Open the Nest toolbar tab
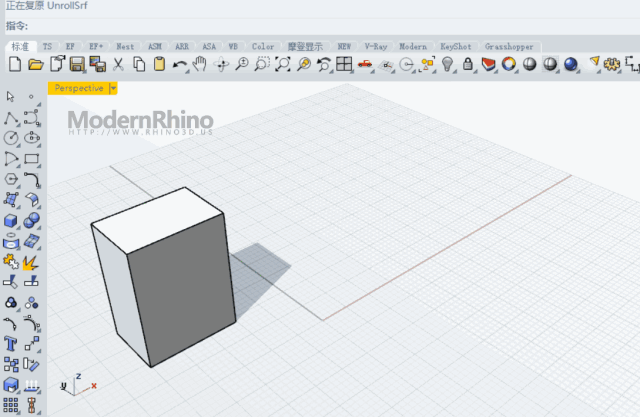The image size is (640, 417). [x=125, y=47]
